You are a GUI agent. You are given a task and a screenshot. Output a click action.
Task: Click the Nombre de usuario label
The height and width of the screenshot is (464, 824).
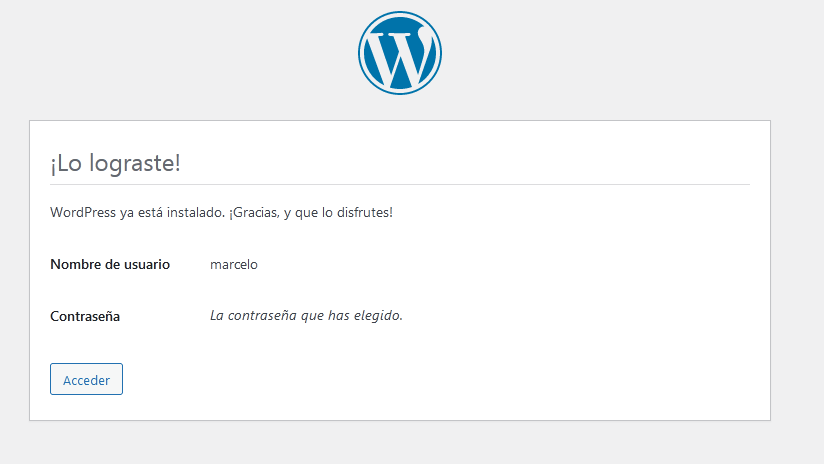[x=110, y=264]
